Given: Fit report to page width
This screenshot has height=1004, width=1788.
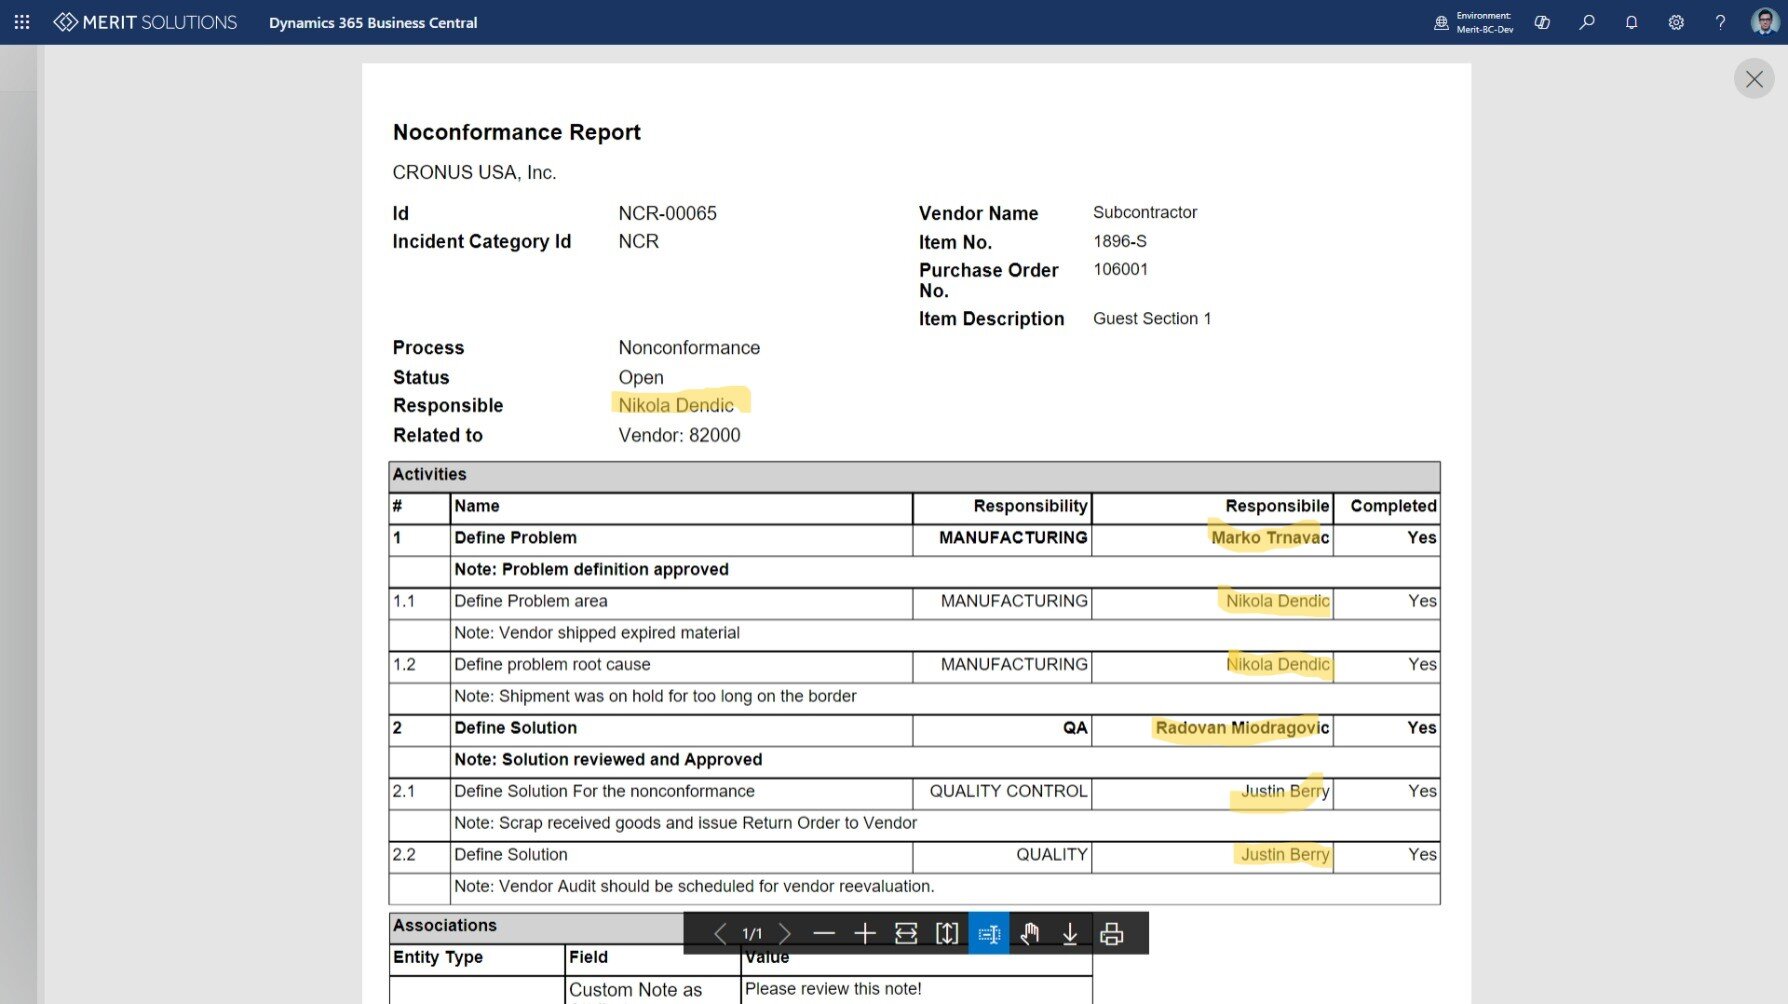Looking at the screenshot, I should tap(906, 933).
